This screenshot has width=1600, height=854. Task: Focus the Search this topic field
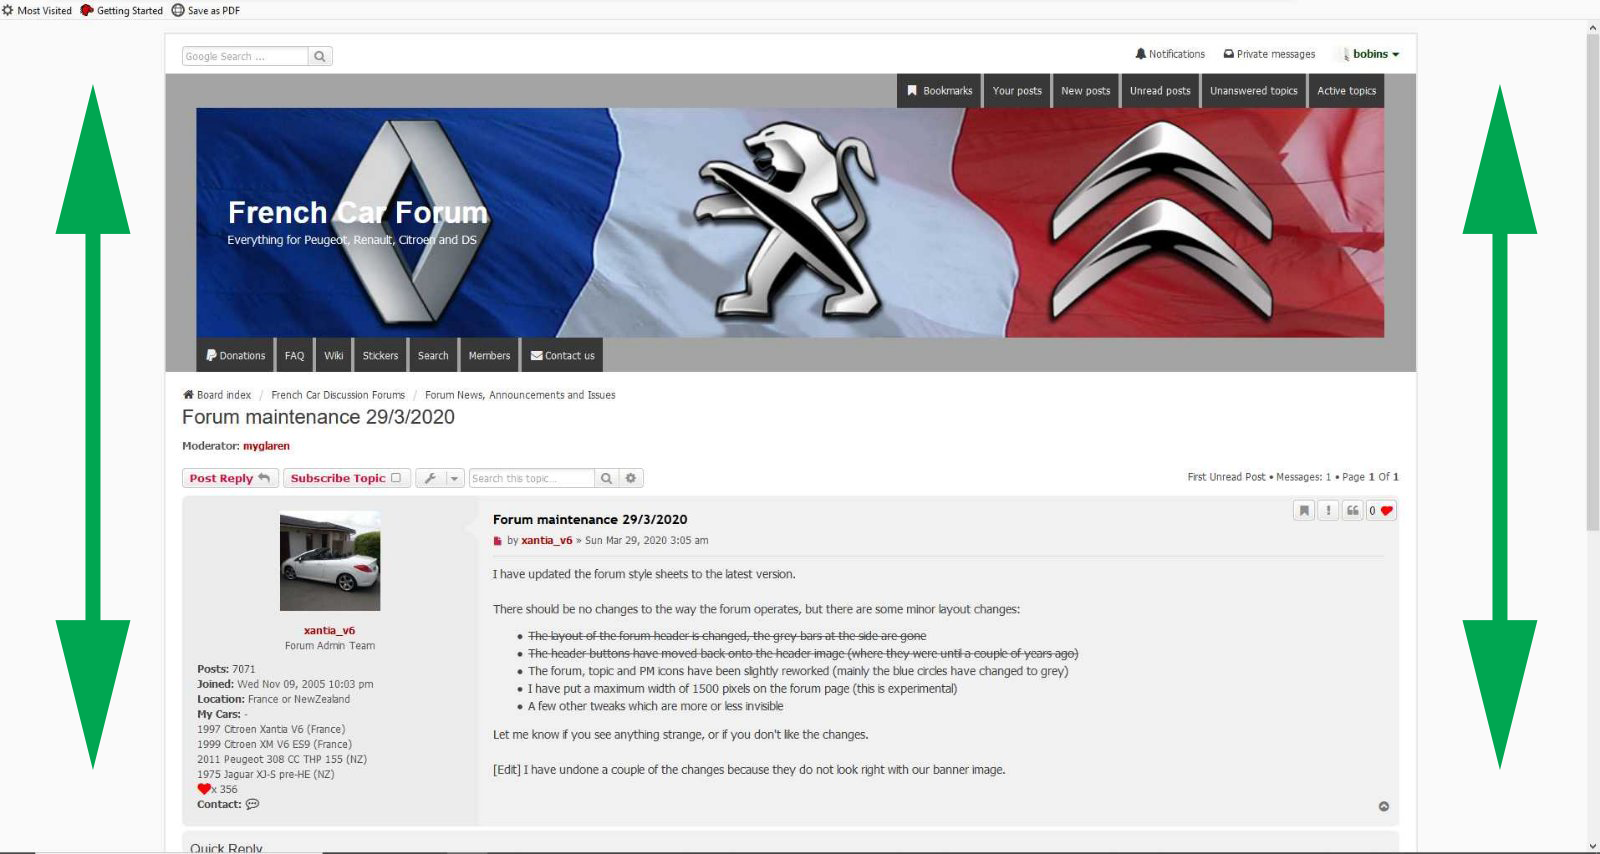pyautogui.click(x=532, y=478)
